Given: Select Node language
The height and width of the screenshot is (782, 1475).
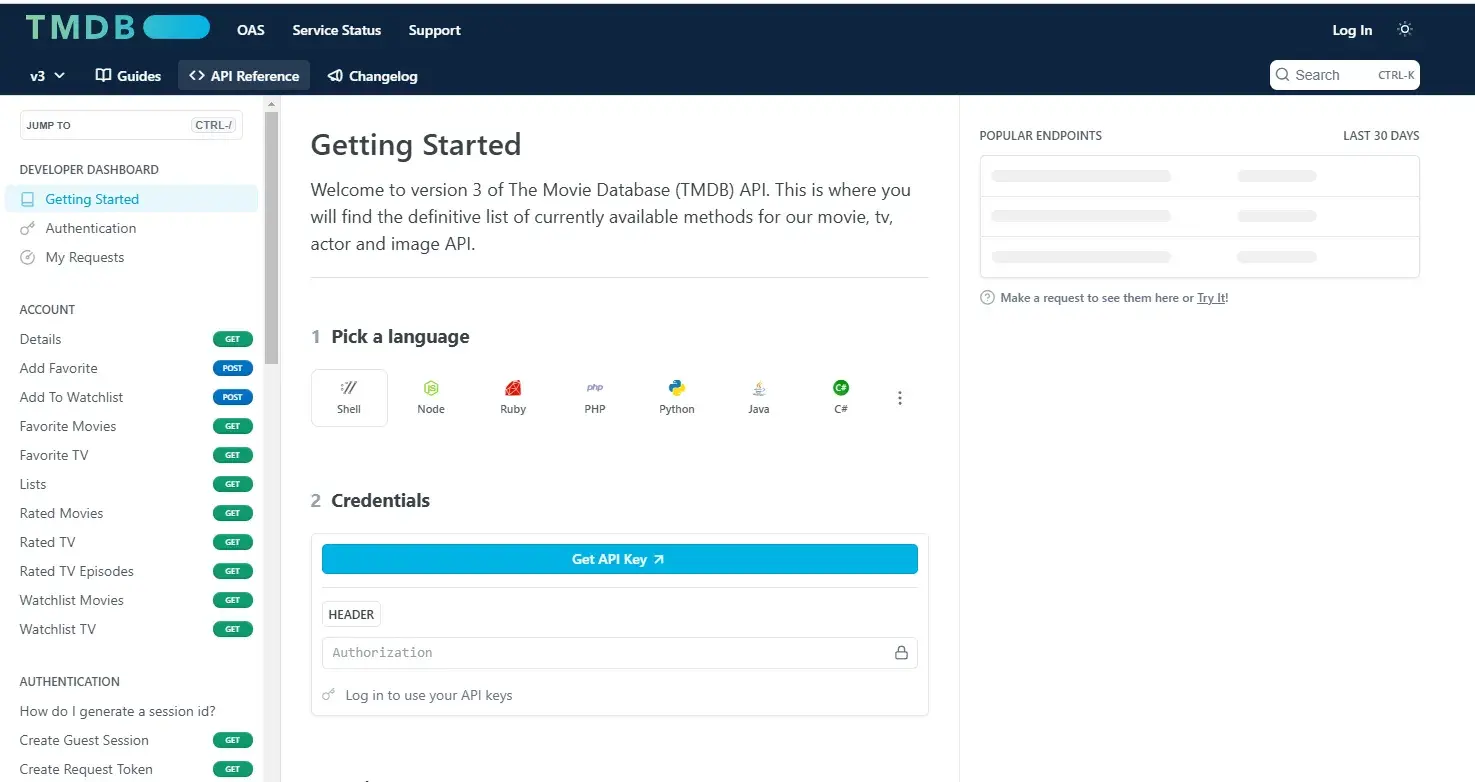Looking at the screenshot, I should pyautogui.click(x=431, y=398).
